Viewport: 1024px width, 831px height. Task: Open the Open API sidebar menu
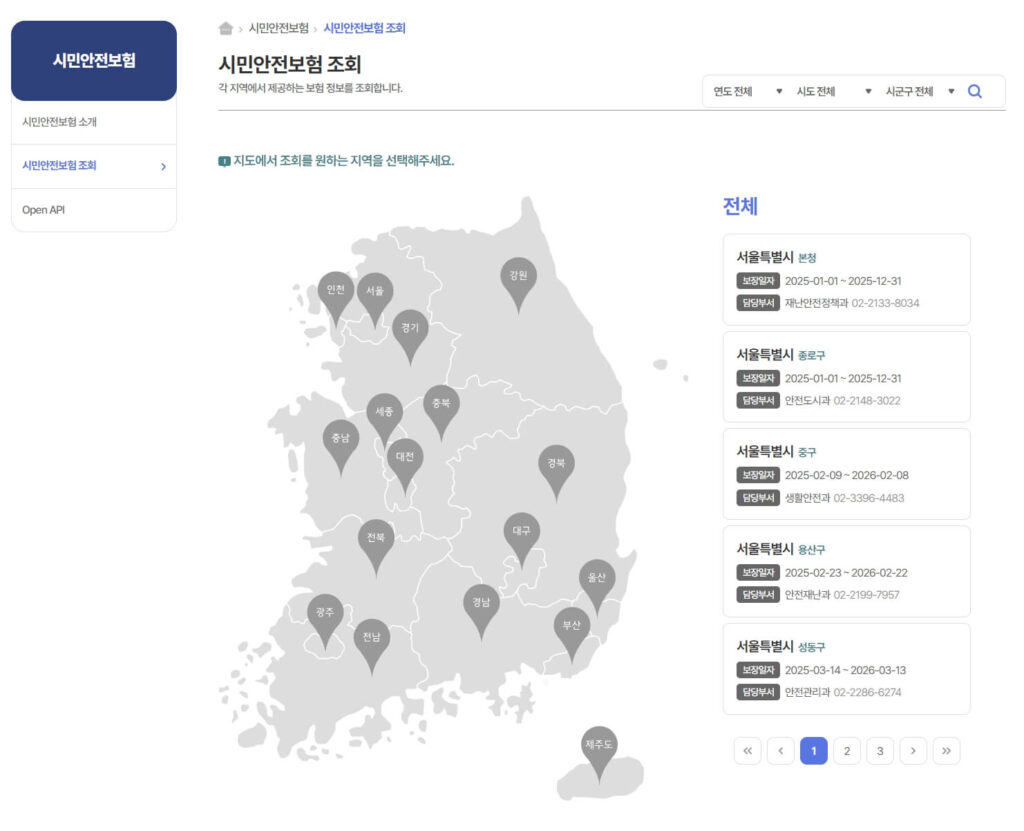[44, 209]
